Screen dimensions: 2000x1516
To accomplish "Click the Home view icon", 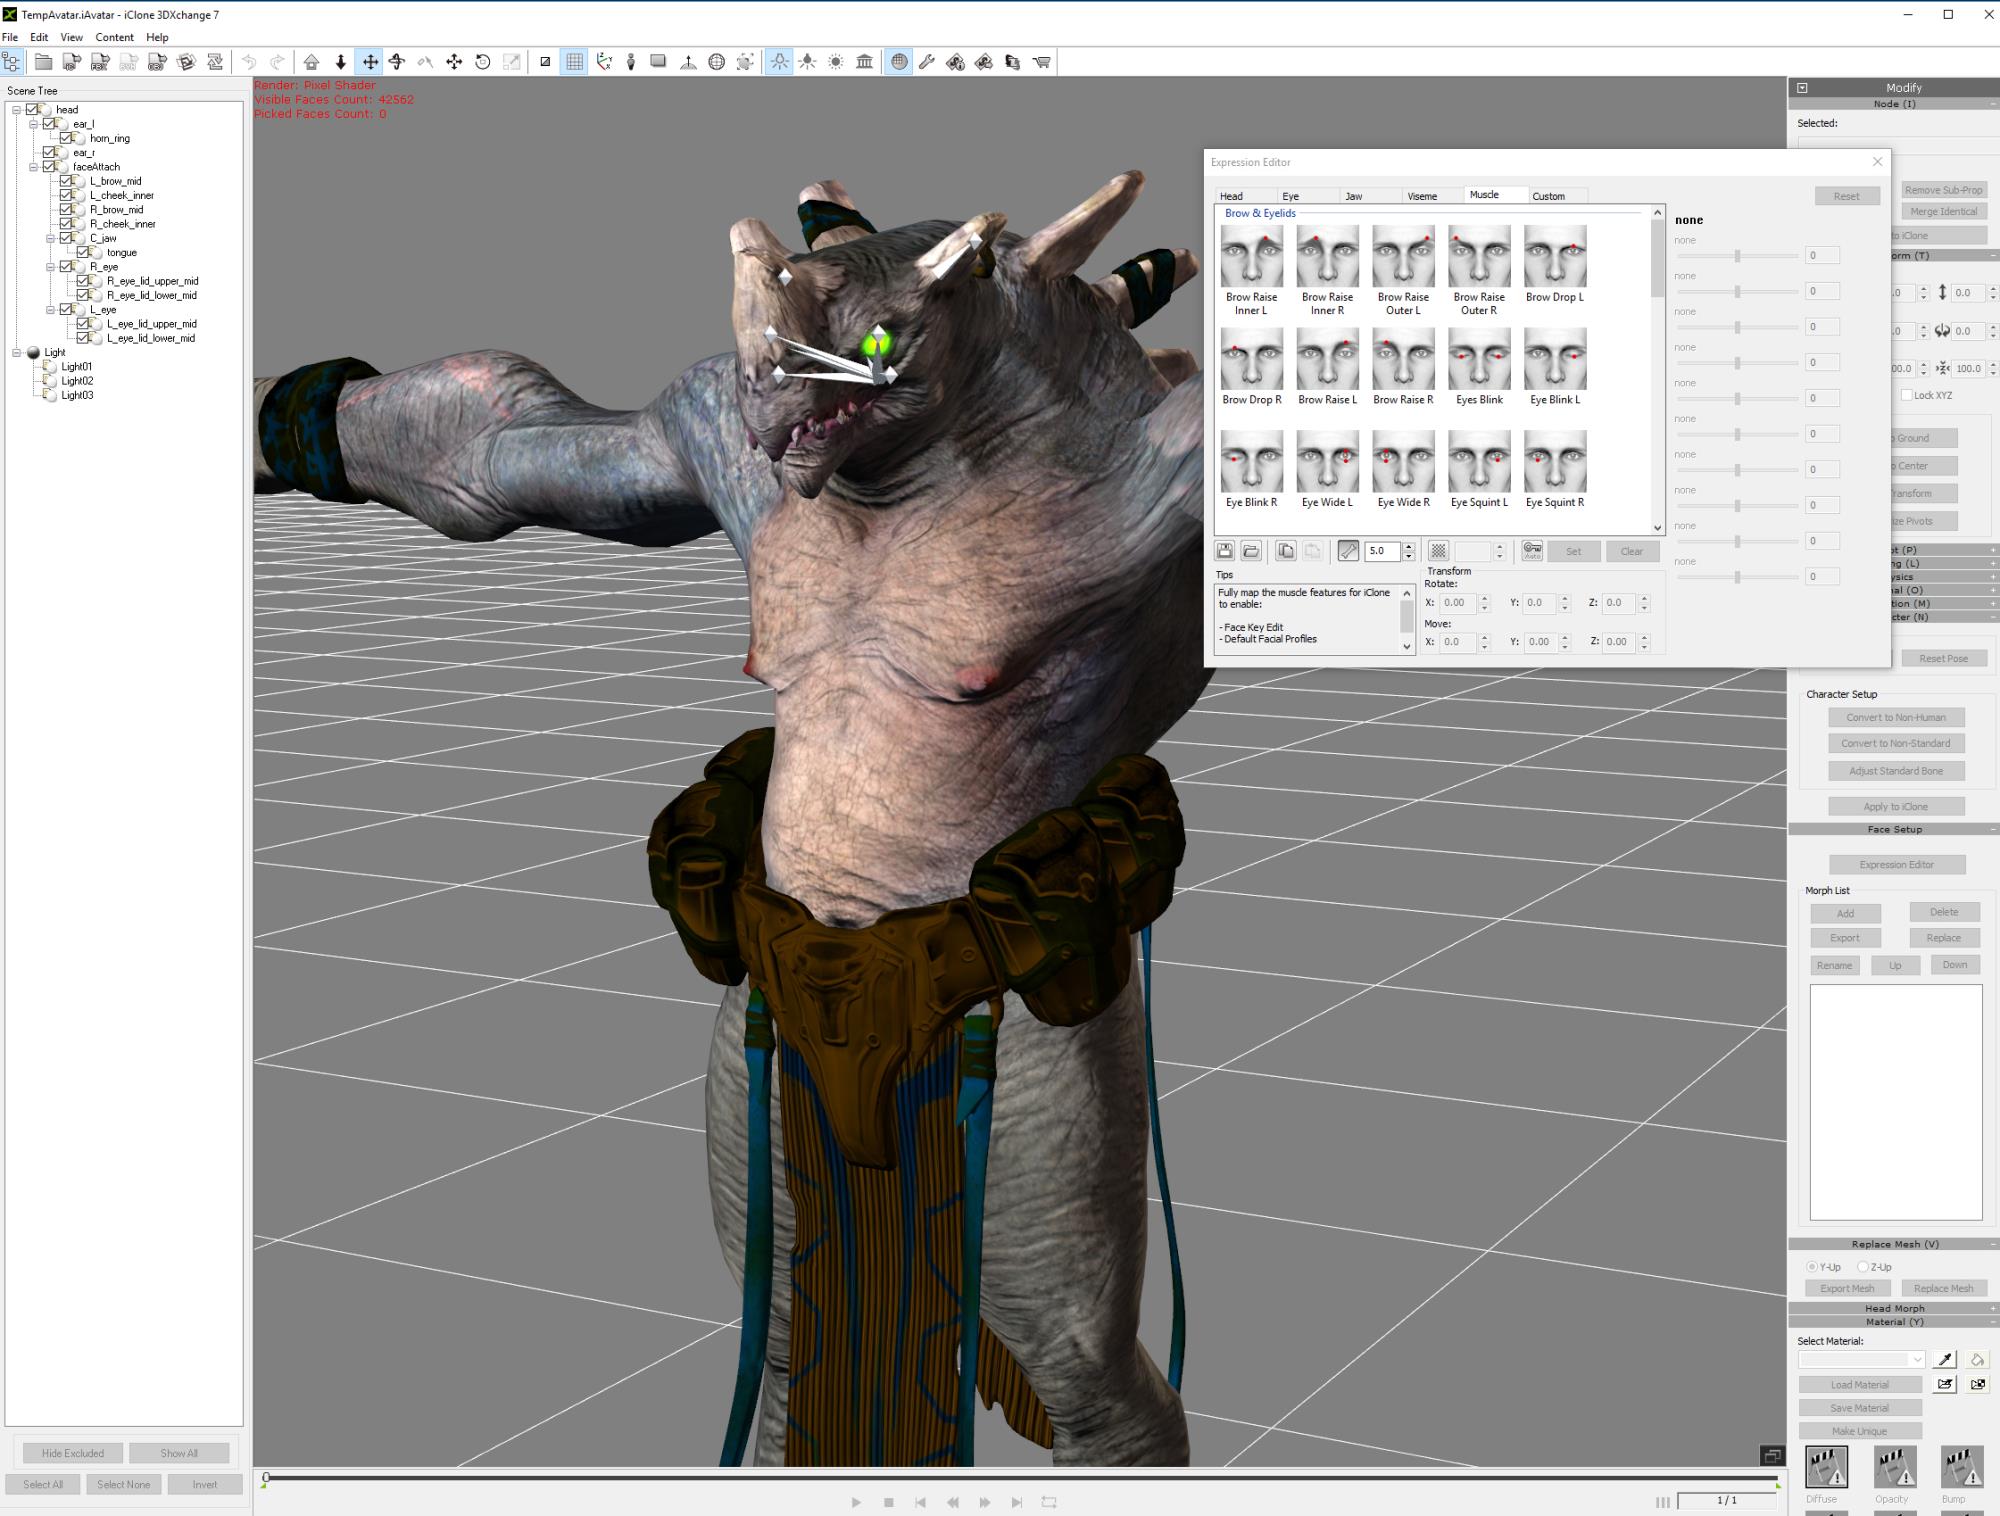I will 312,62.
